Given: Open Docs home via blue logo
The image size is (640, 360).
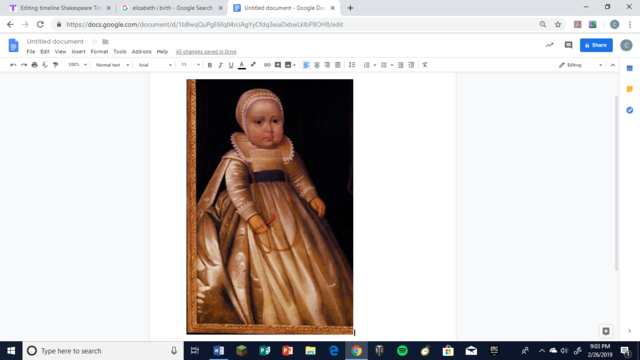Looking at the screenshot, I should click(x=13, y=45).
